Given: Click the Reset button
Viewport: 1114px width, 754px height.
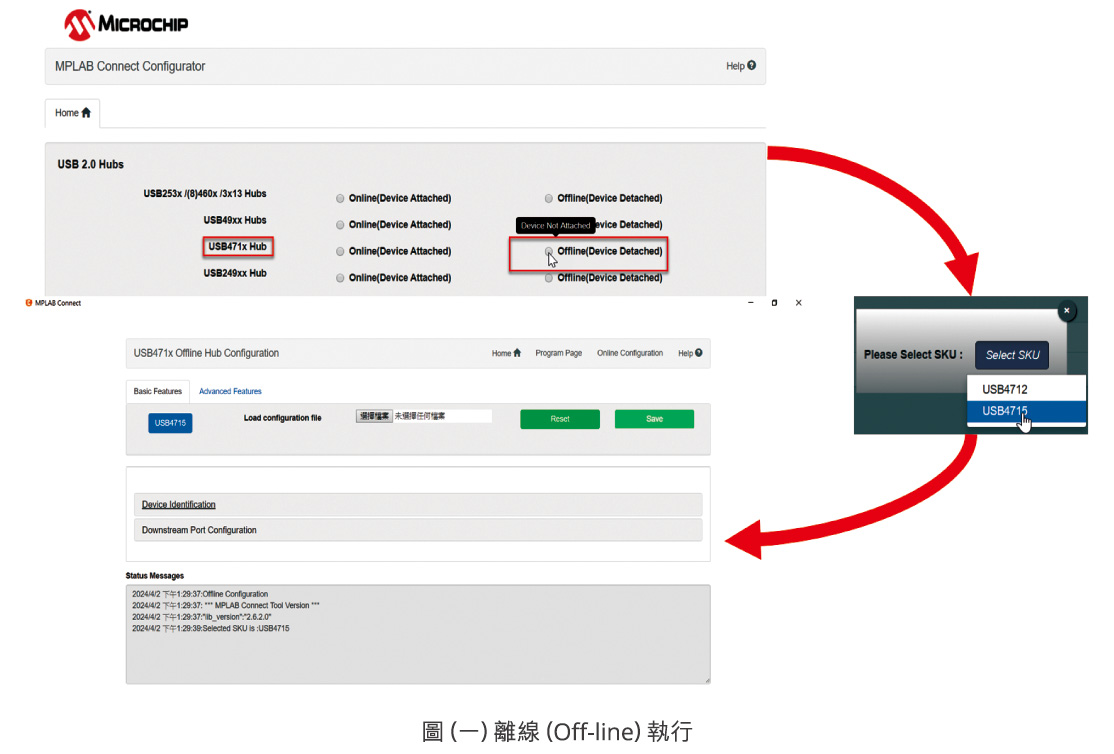Looking at the screenshot, I should pyautogui.click(x=560, y=418).
